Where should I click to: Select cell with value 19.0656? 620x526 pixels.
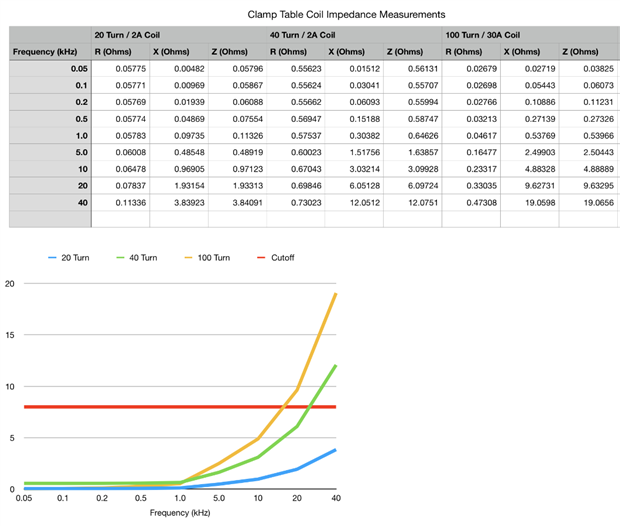(x=588, y=202)
